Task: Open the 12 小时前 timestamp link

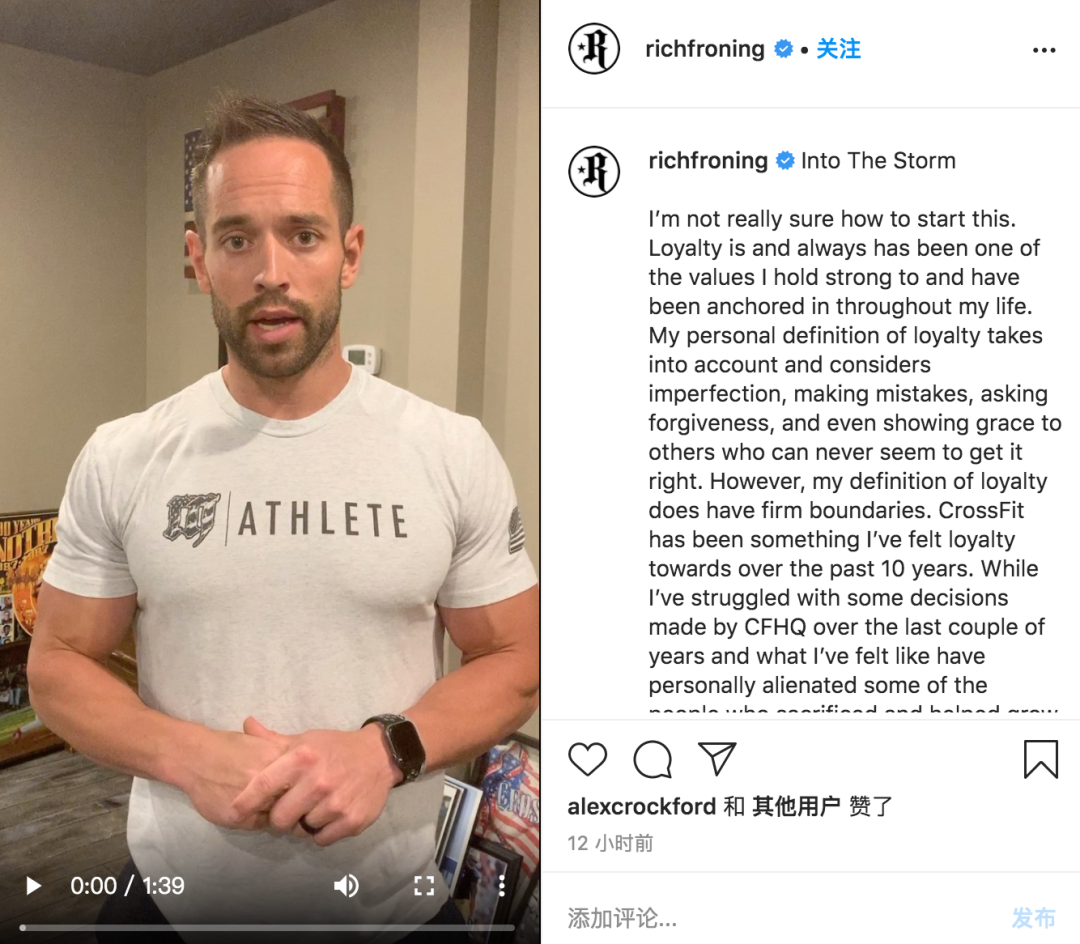Action: click(610, 843)
